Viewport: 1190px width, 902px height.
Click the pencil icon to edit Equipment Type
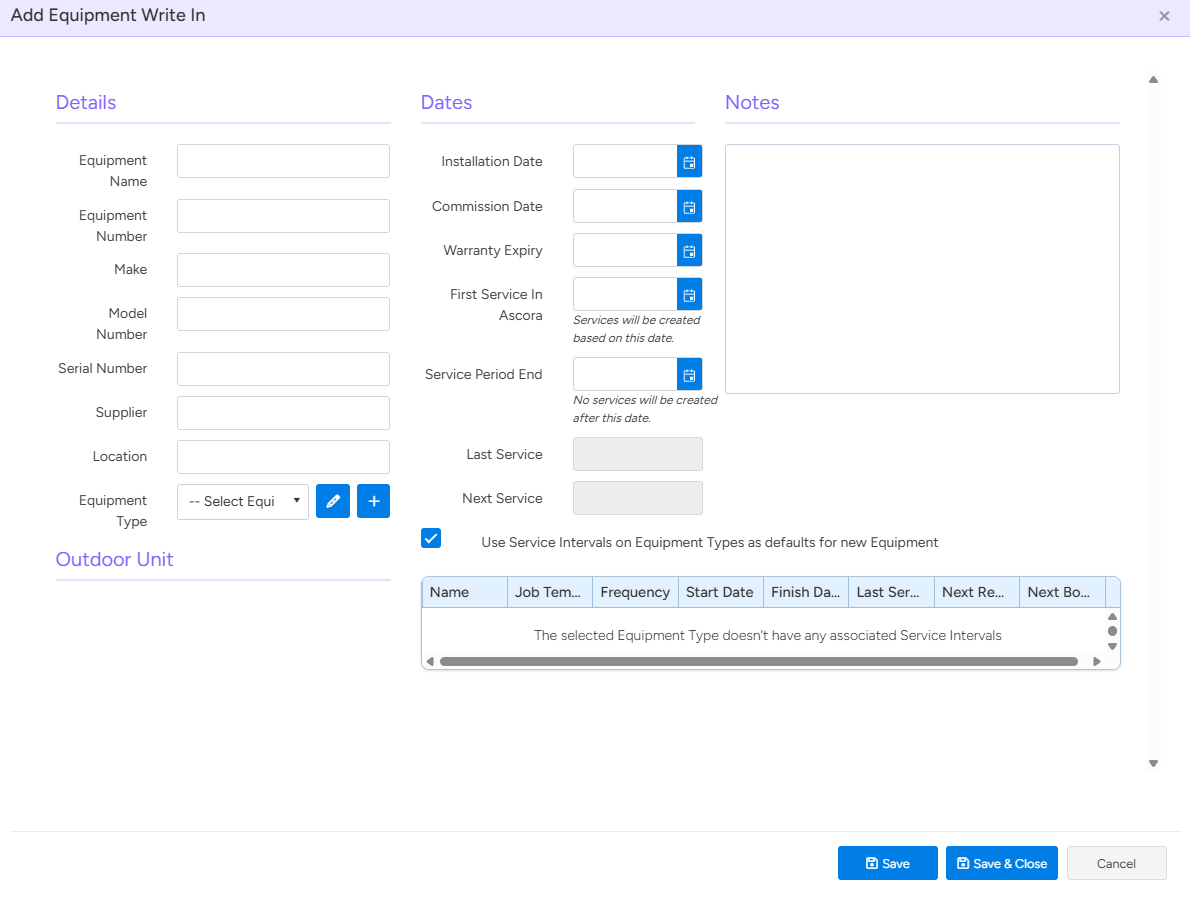333,501
